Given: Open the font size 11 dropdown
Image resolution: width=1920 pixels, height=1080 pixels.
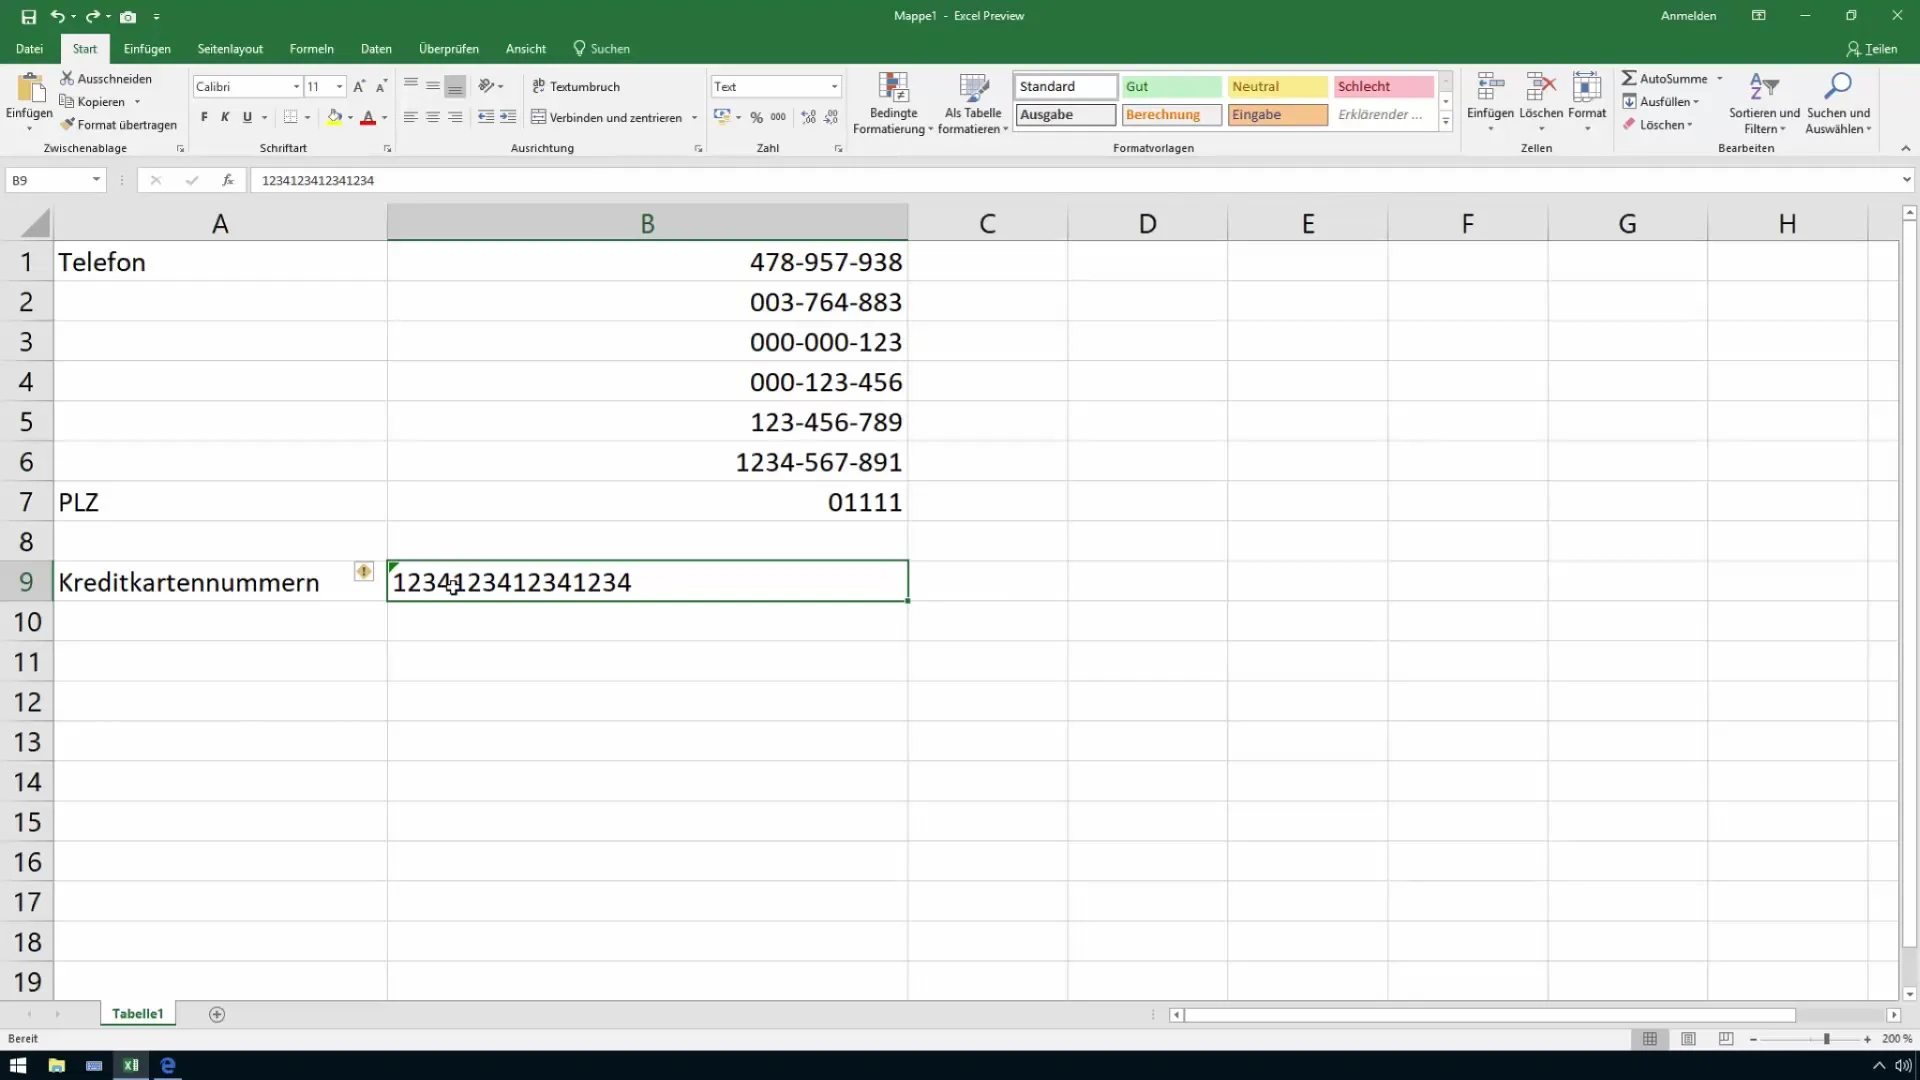Looking at the screenshot, I should tap(339, 87).
